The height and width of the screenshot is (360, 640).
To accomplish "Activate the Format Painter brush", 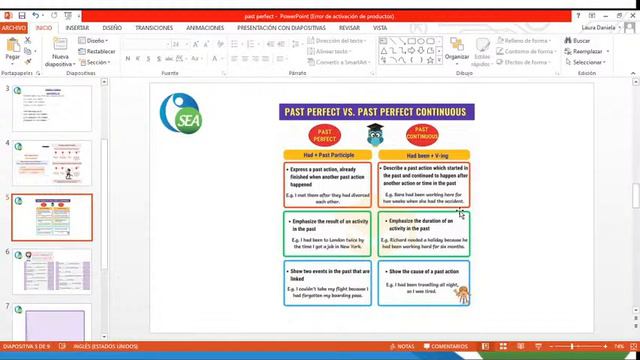I will pyautogui.click(x=27, y=62).
